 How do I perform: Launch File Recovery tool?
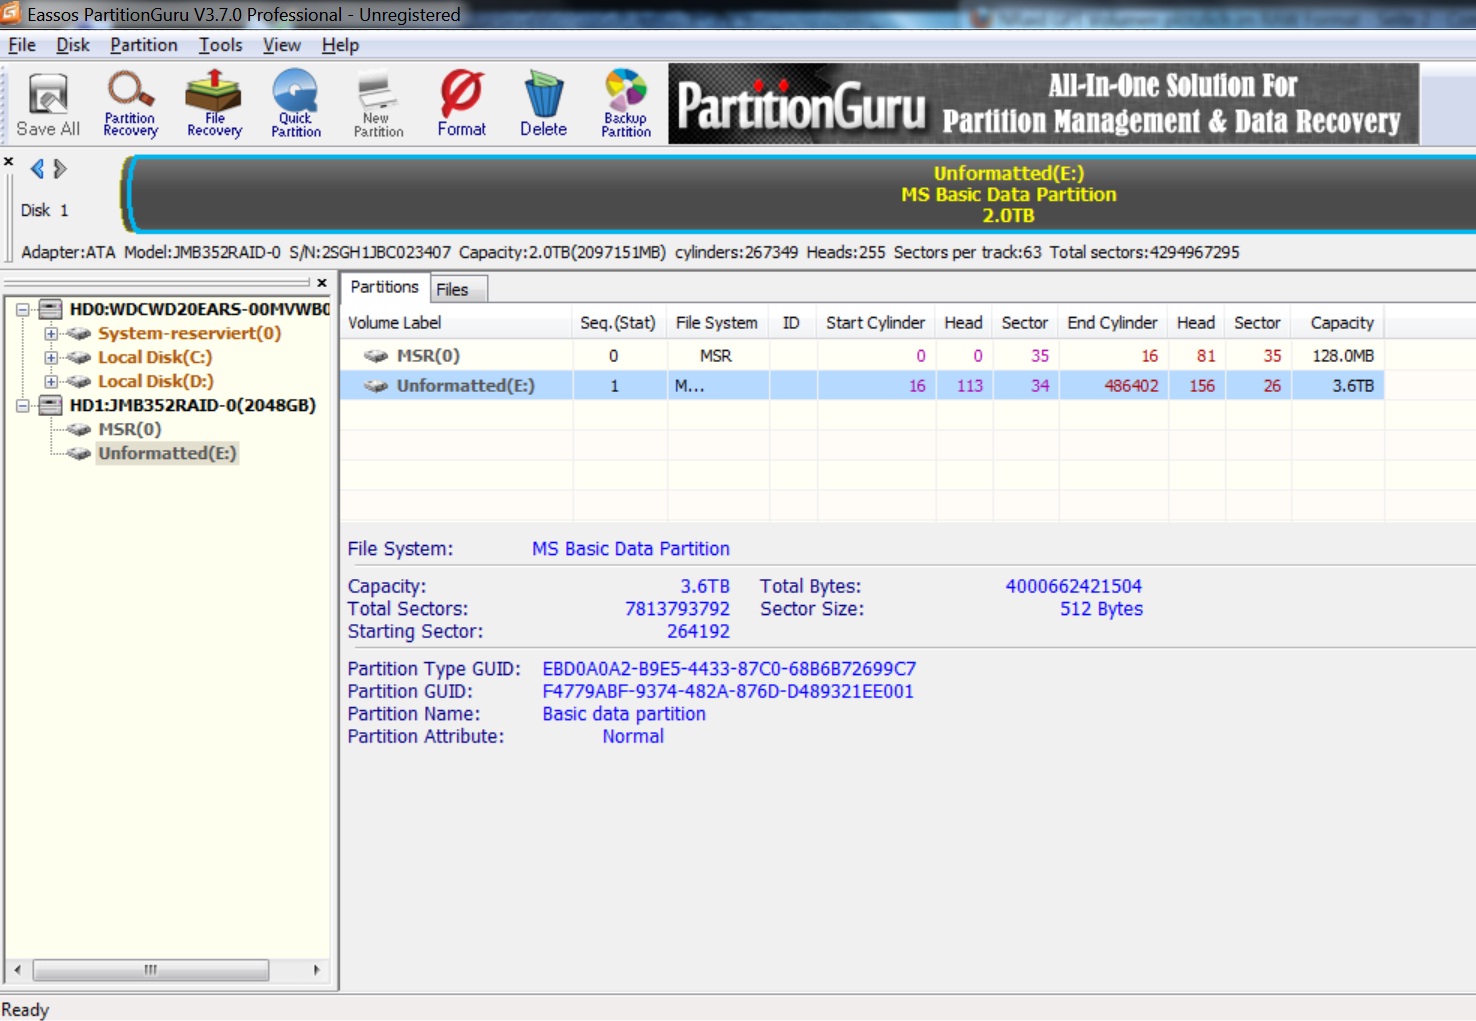point(214,104)
